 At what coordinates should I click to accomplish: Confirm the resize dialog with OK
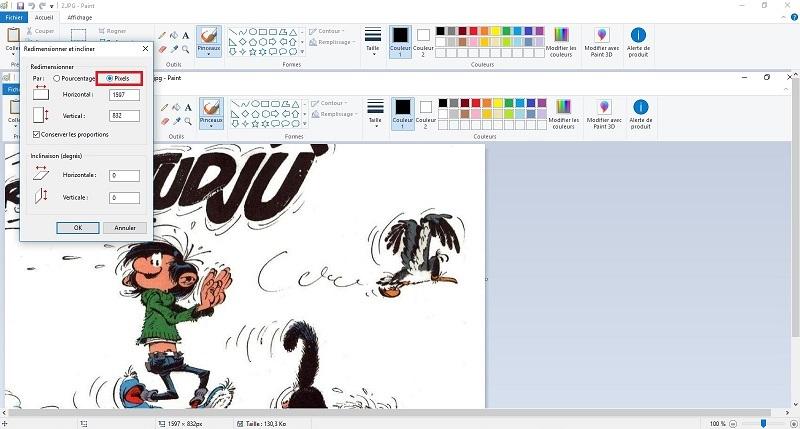coord(78,228)
